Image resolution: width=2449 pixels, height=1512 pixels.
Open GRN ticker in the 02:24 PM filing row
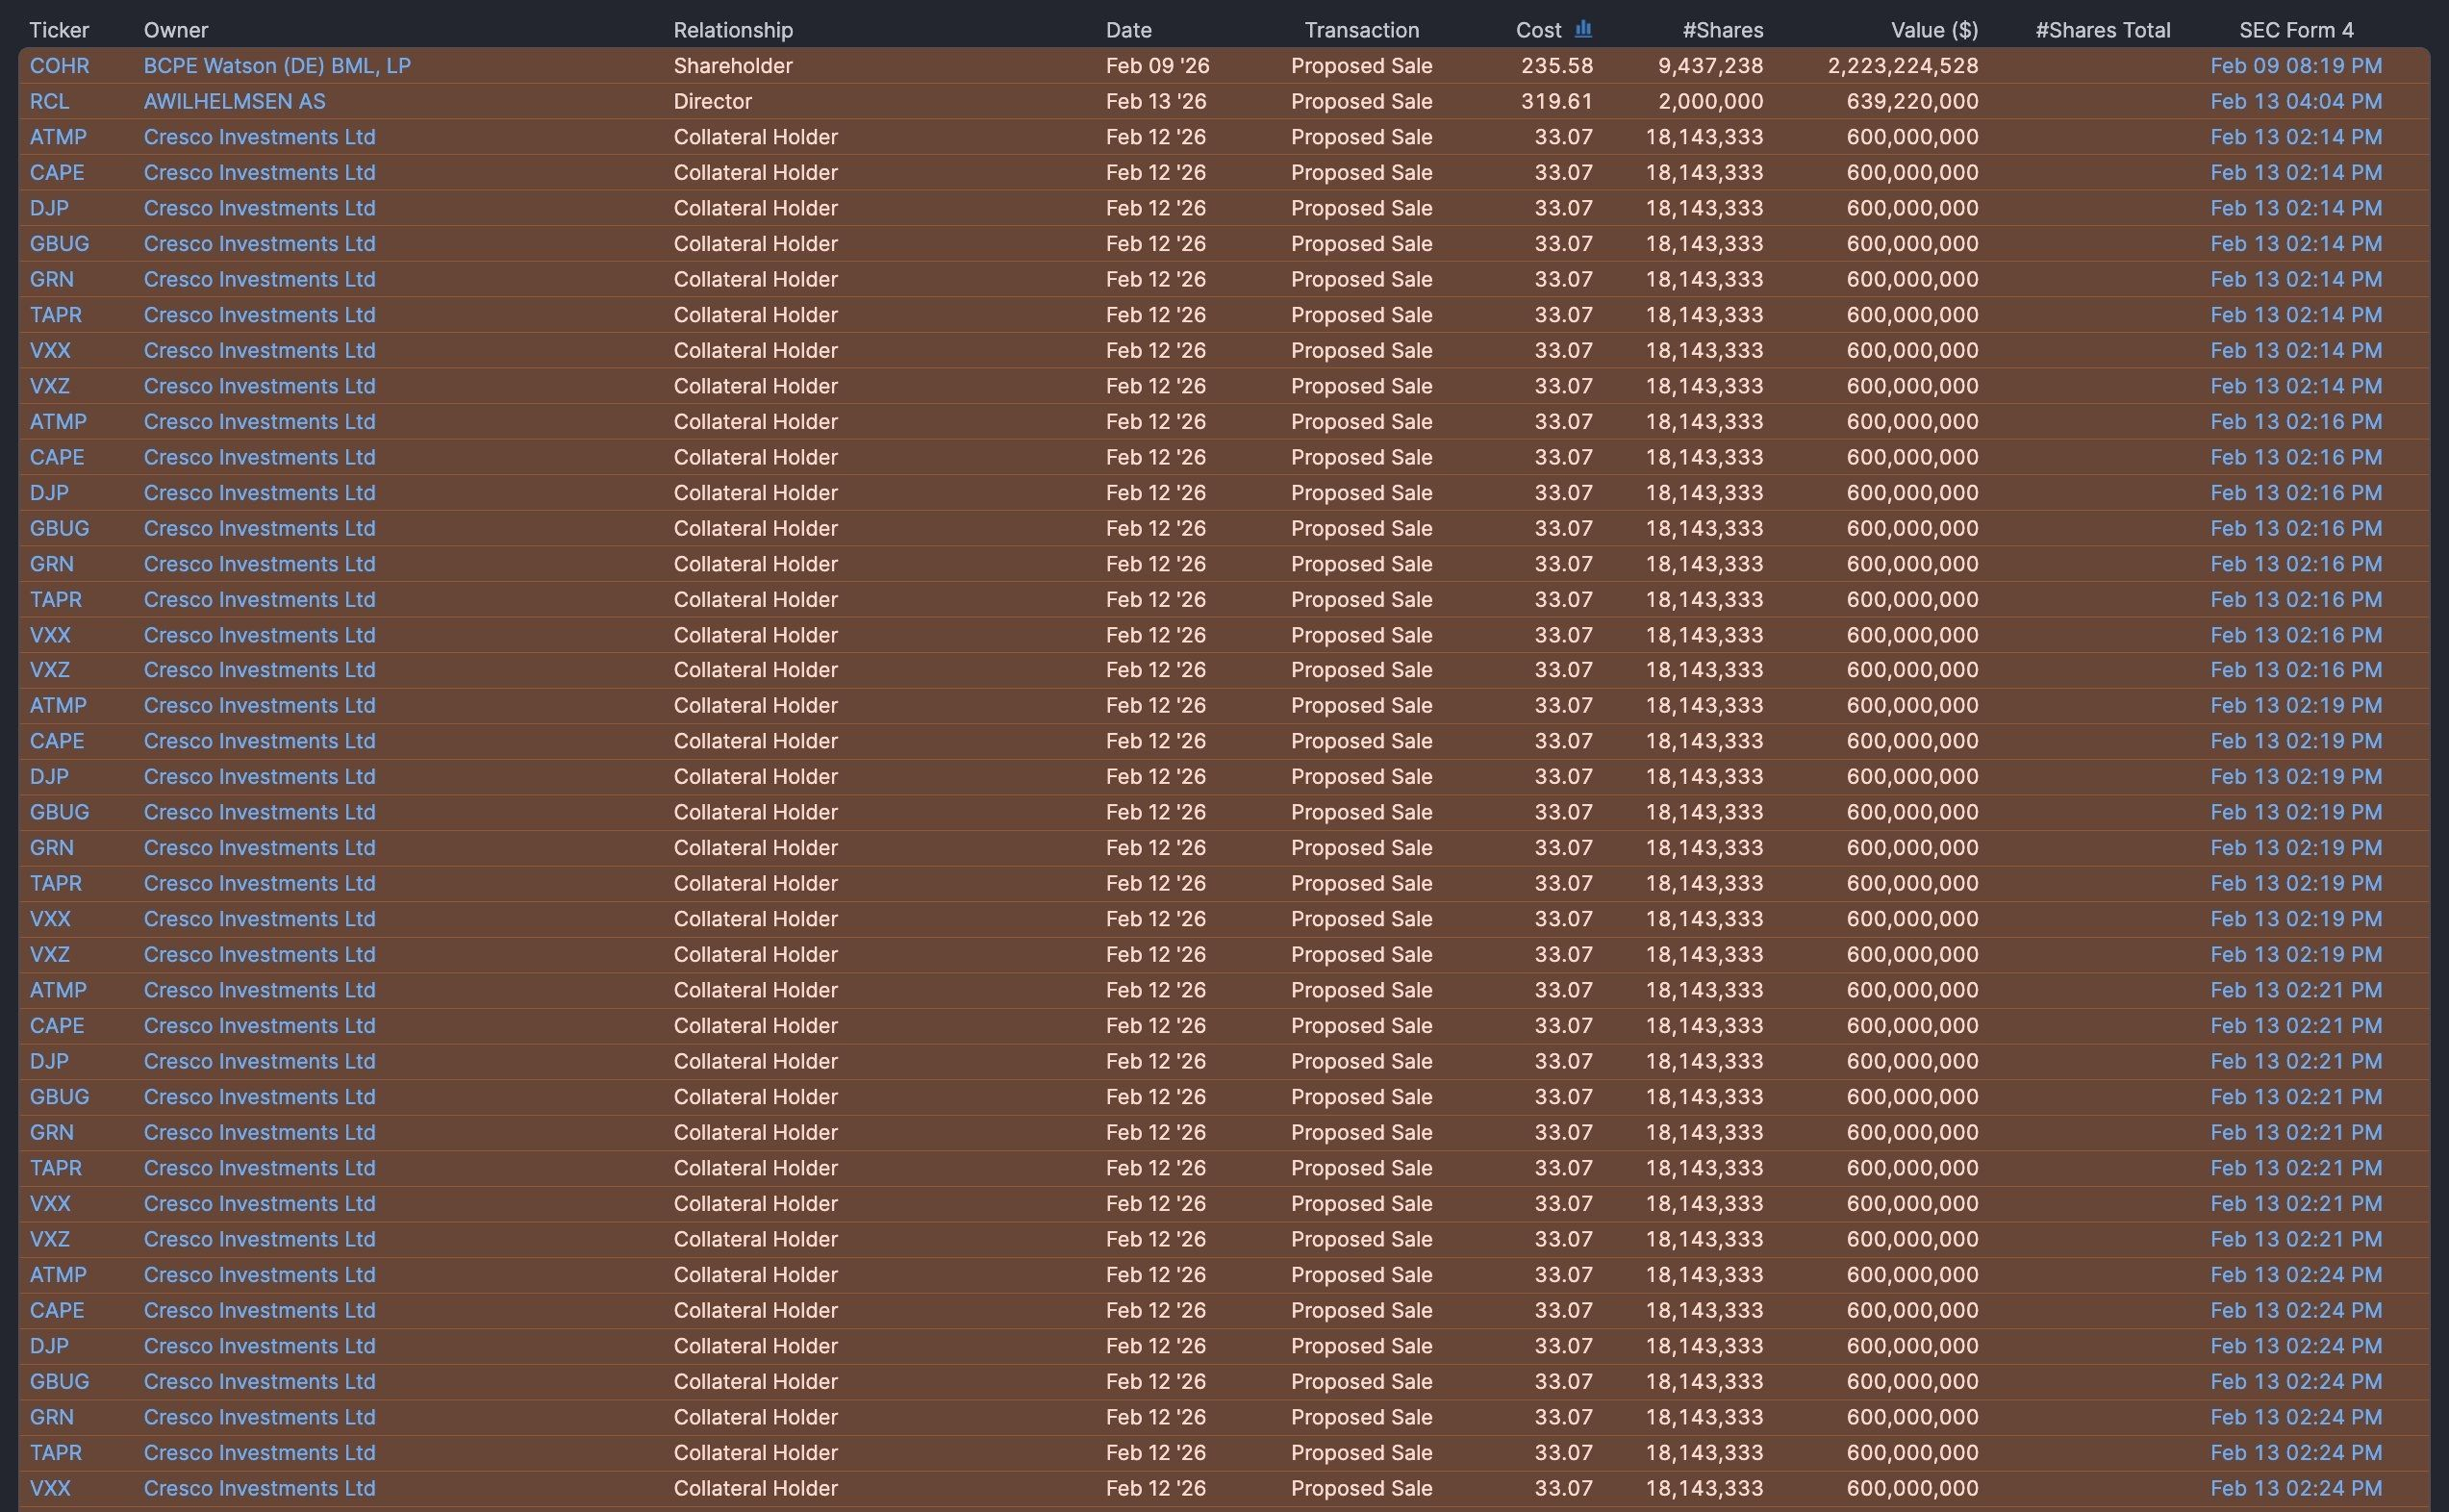(x=51, y=1417)
